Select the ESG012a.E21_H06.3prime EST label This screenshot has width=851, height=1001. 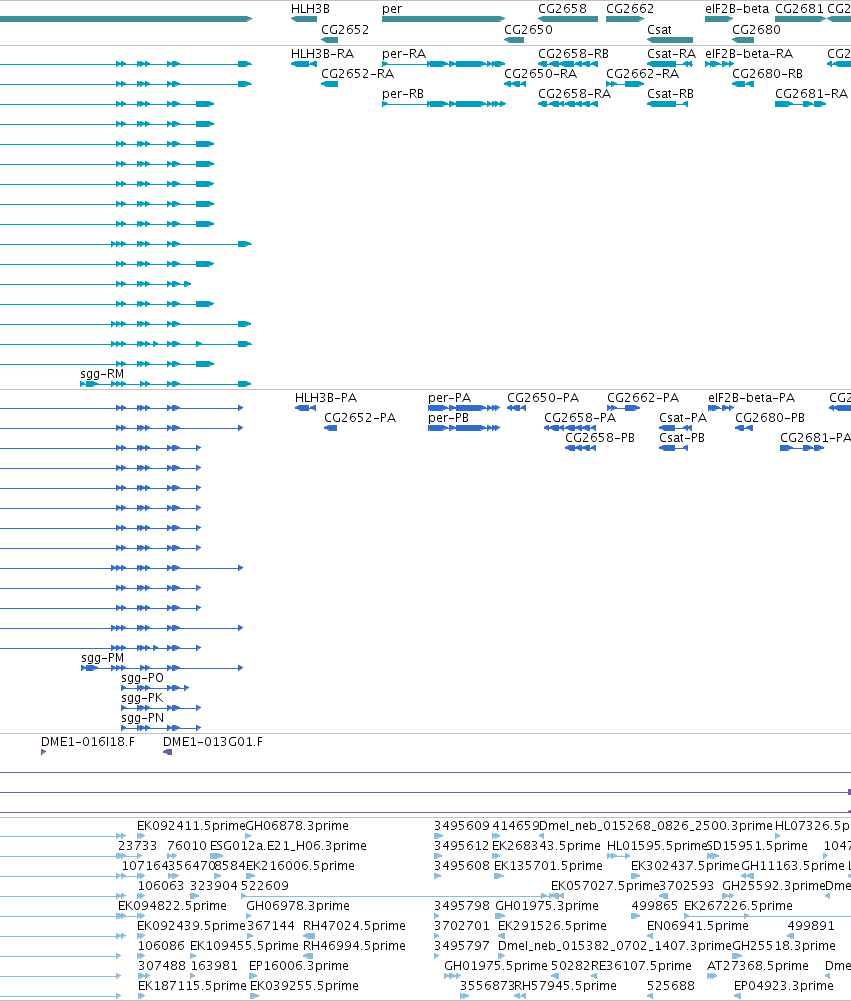pos(289,846)
